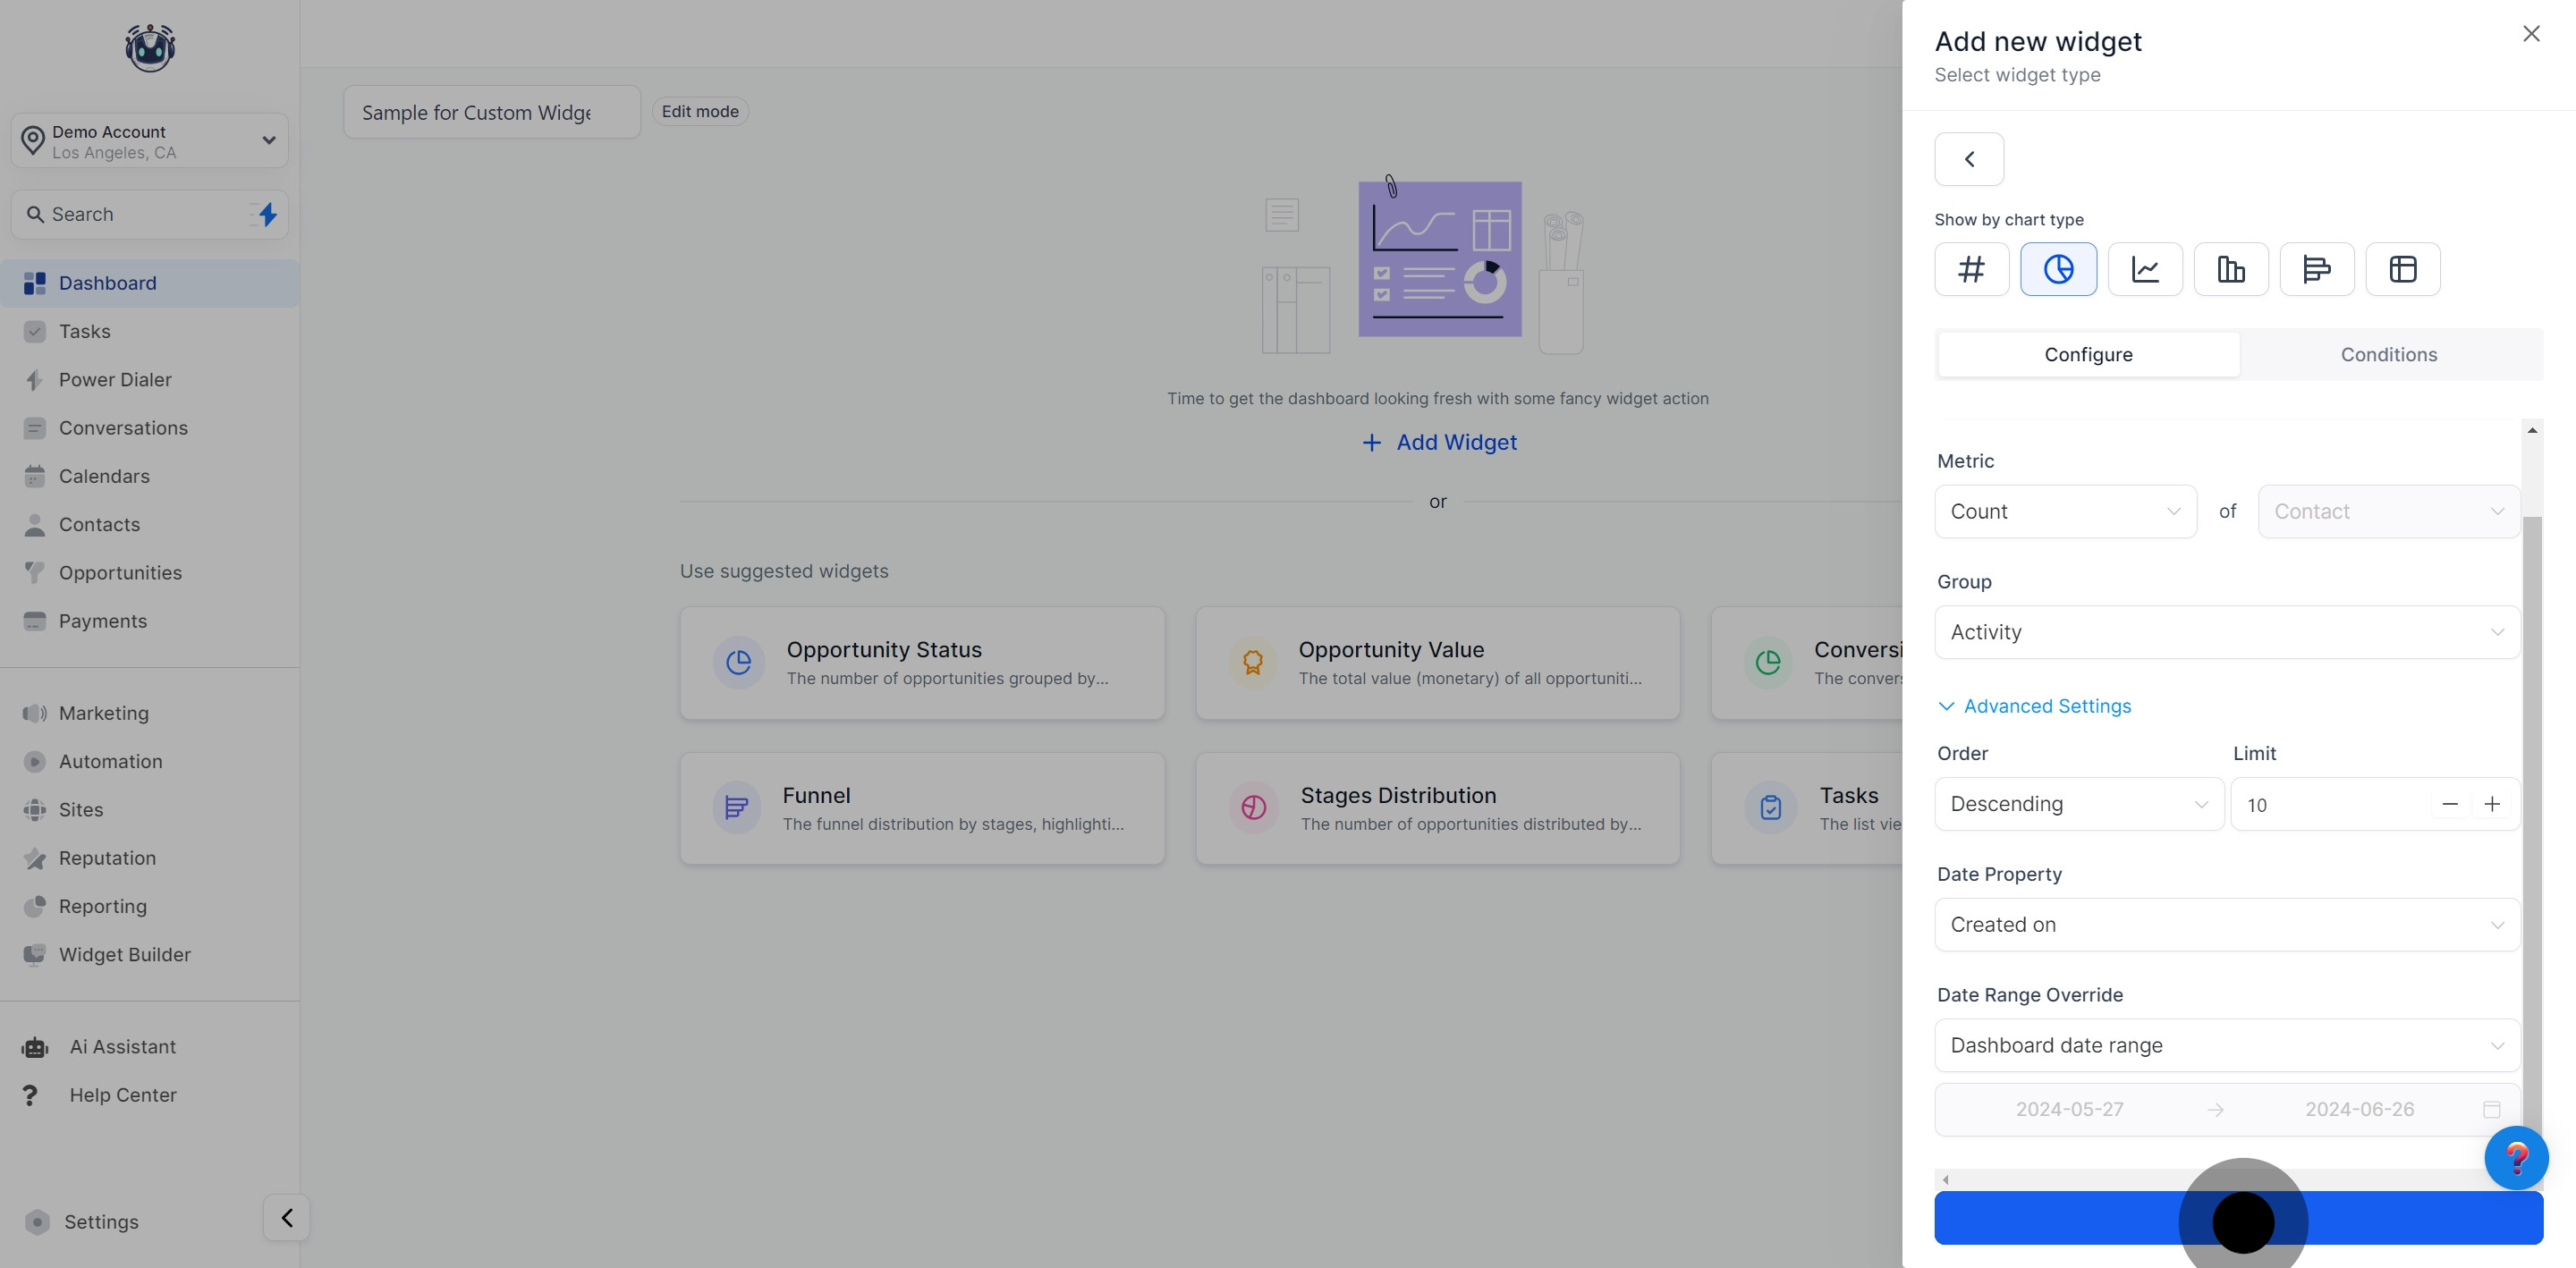
Task: Add the Funnel suggested widget
Action: tap(922, 808)
